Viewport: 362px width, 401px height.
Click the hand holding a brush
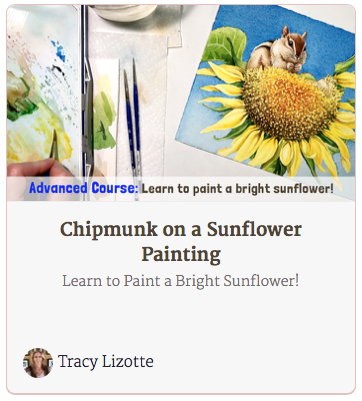click(x=37, y=170)
